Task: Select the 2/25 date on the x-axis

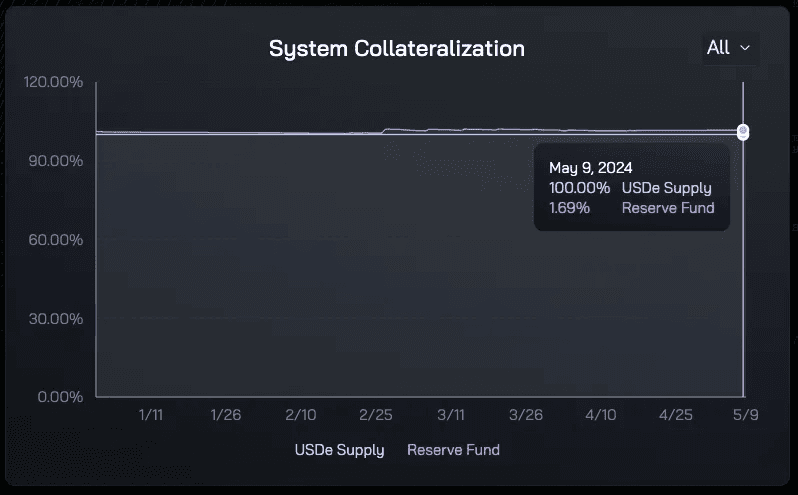Action: (376, 415)
